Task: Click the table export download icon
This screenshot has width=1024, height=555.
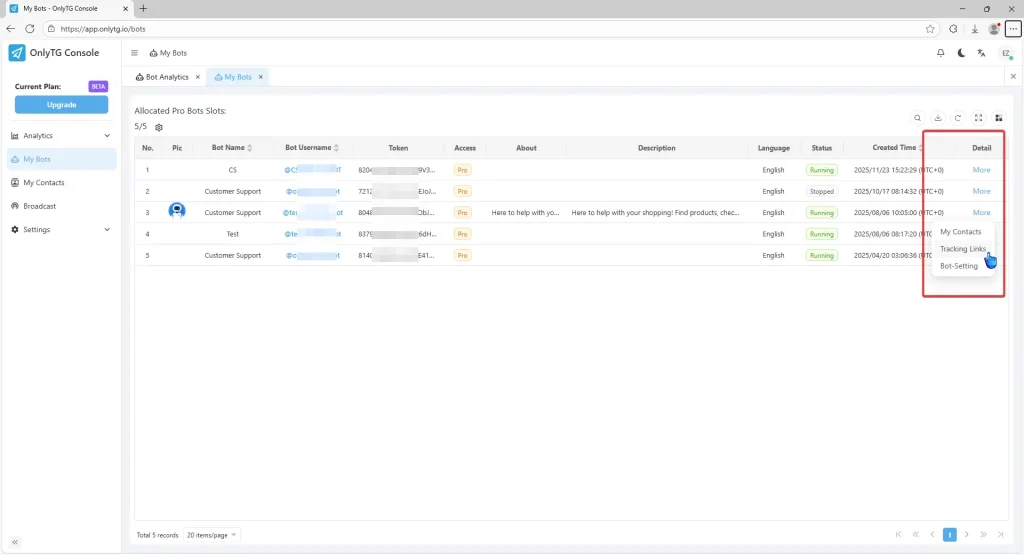Action: pyautogui.click(x=938, y=118)
